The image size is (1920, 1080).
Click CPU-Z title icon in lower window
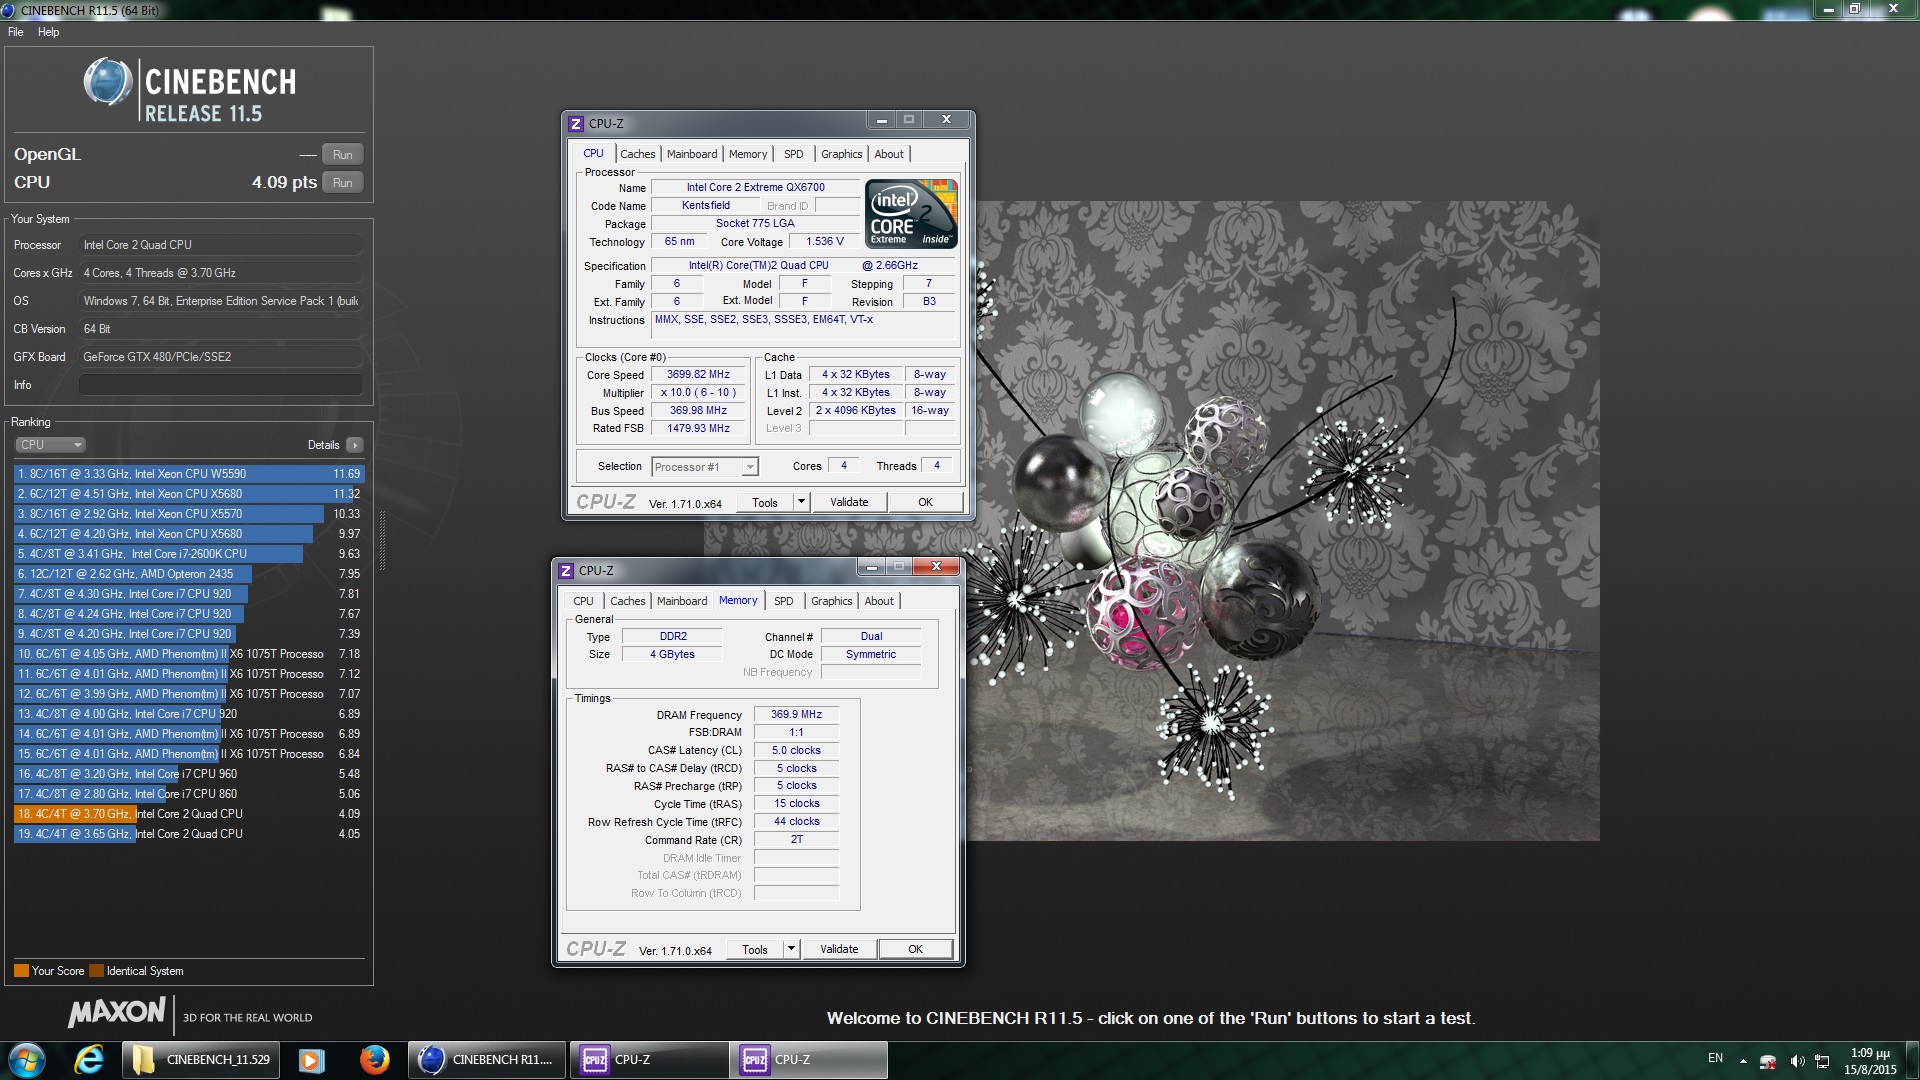[x=565, y=571]
